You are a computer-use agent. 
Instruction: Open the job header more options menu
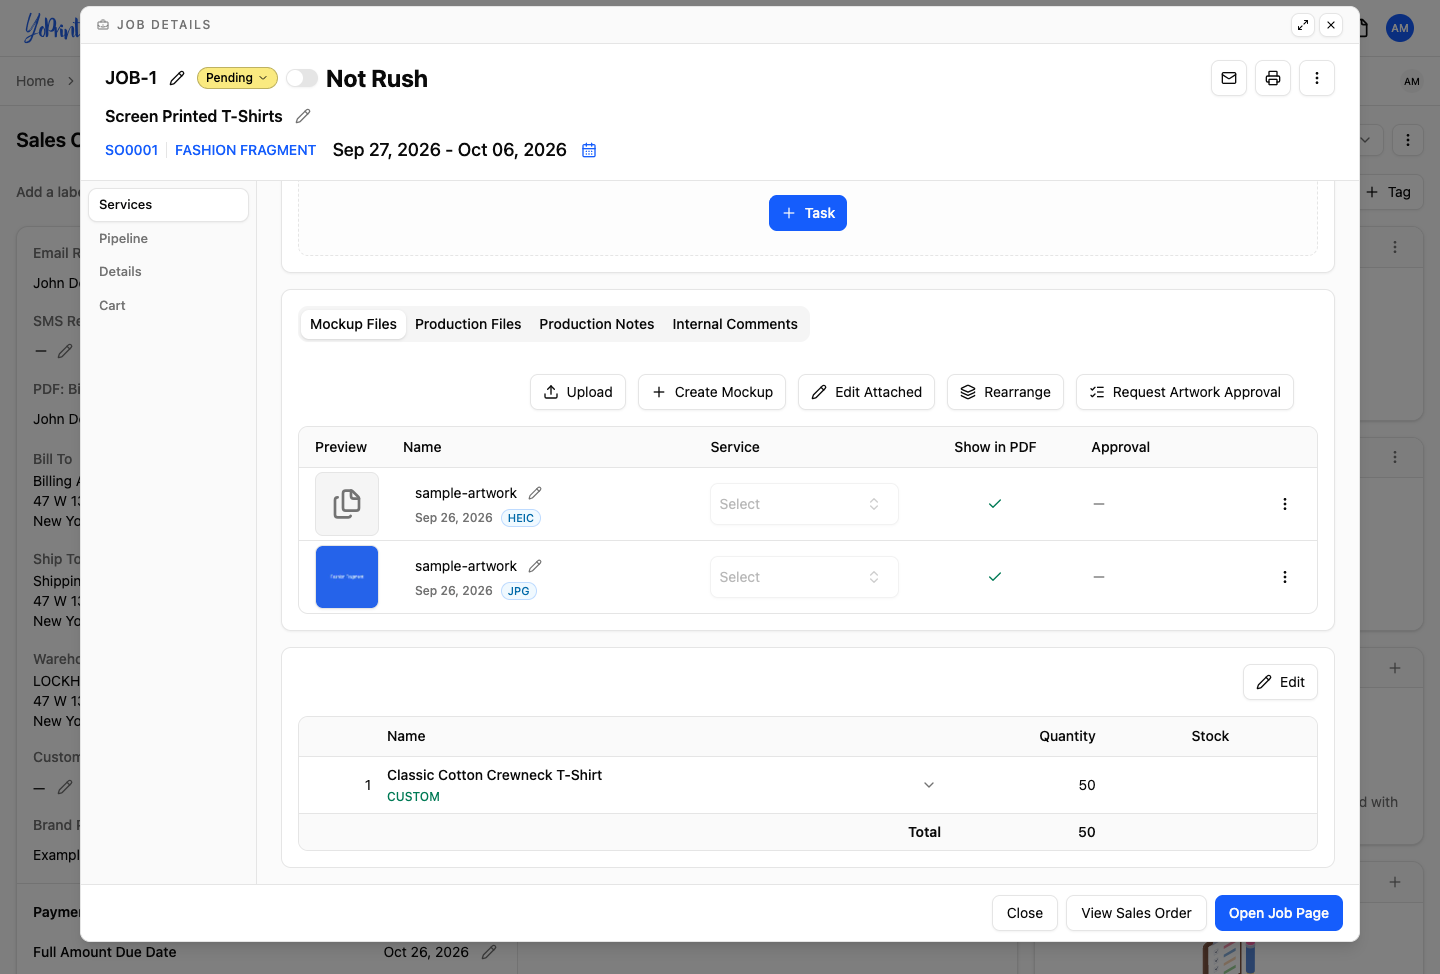coord(1317,78)
